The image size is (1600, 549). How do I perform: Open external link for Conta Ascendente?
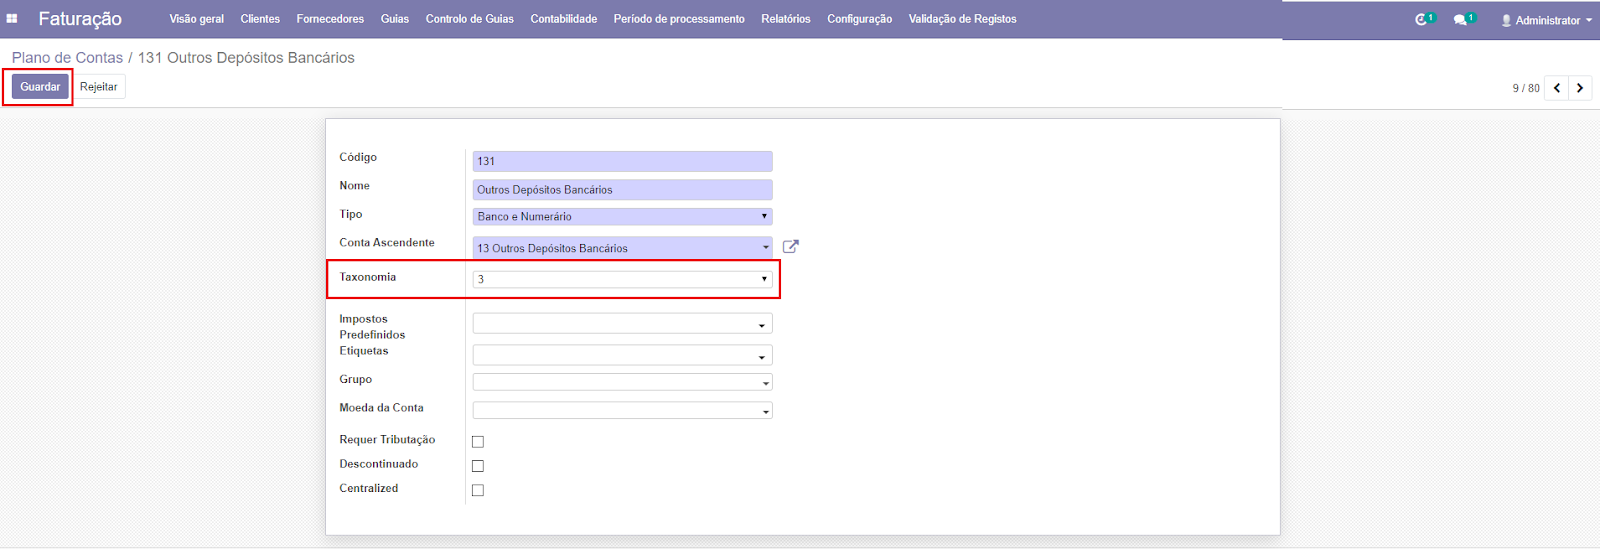(790, 247)
